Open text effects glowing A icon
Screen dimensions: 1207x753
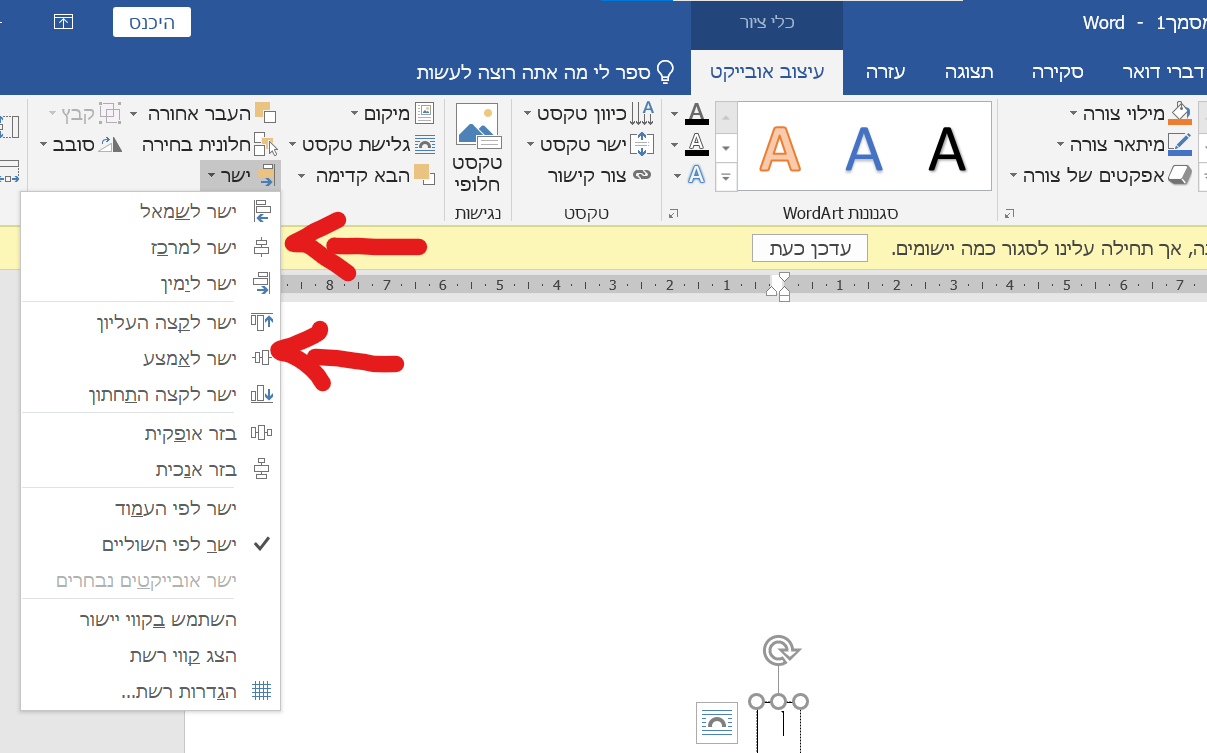[697, 176]
